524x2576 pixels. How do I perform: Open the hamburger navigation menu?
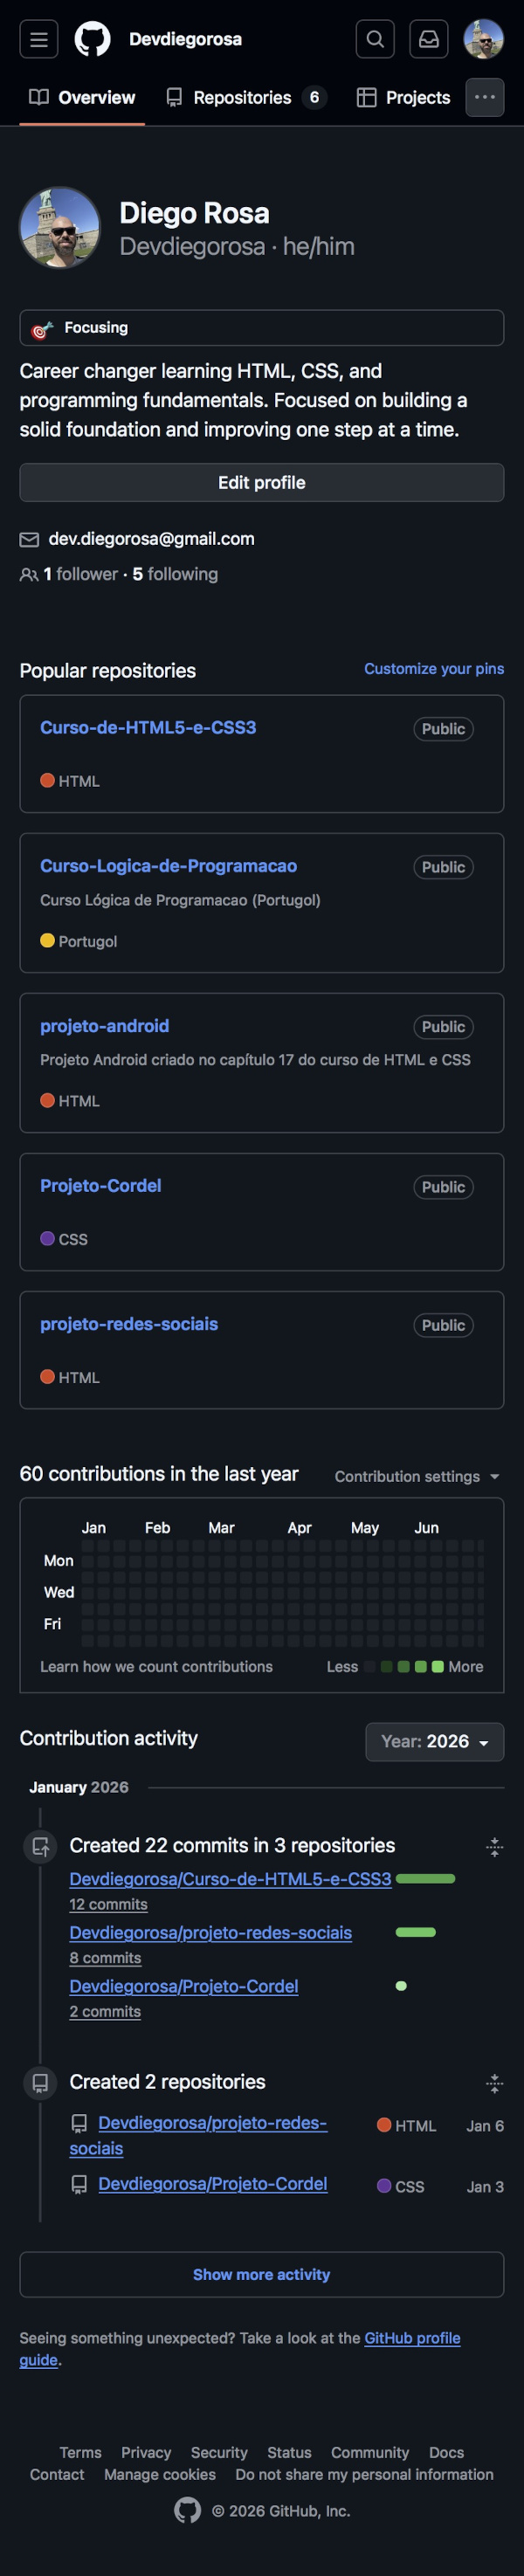(x=38, y=40)
